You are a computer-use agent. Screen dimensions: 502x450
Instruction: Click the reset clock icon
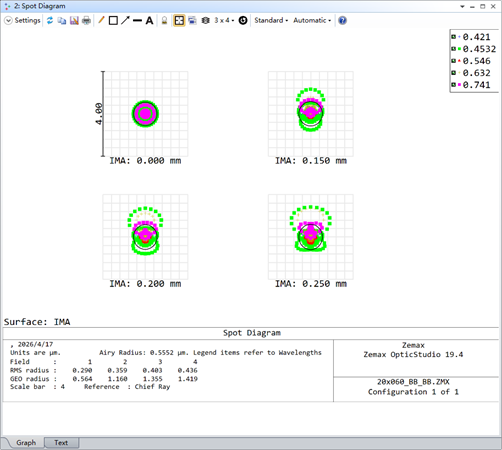click(243, 21)
